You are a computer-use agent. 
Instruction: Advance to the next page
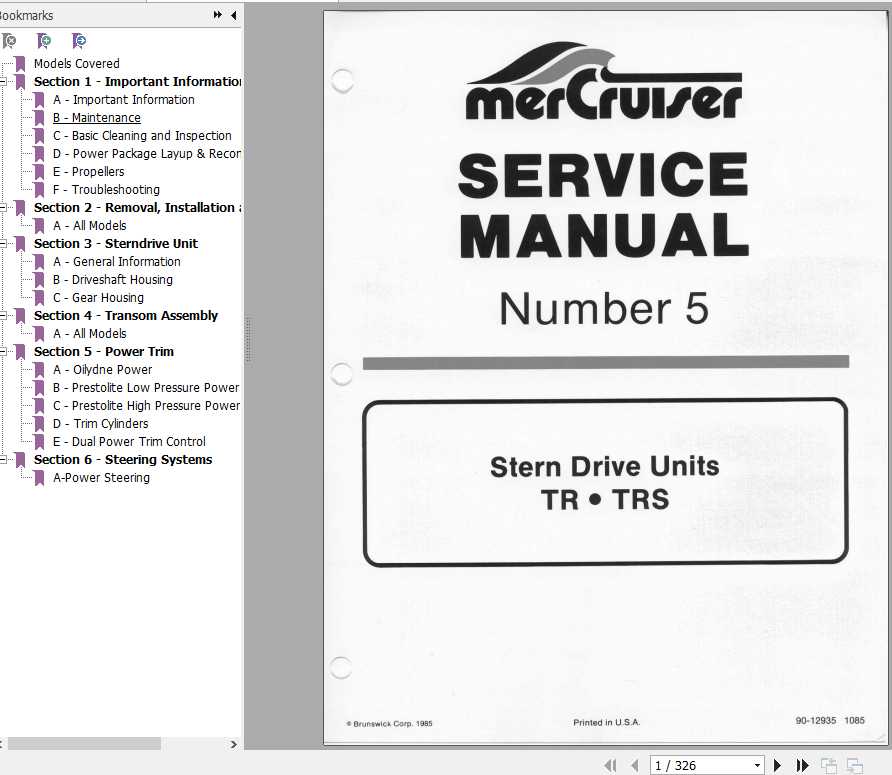click(778, 764)
